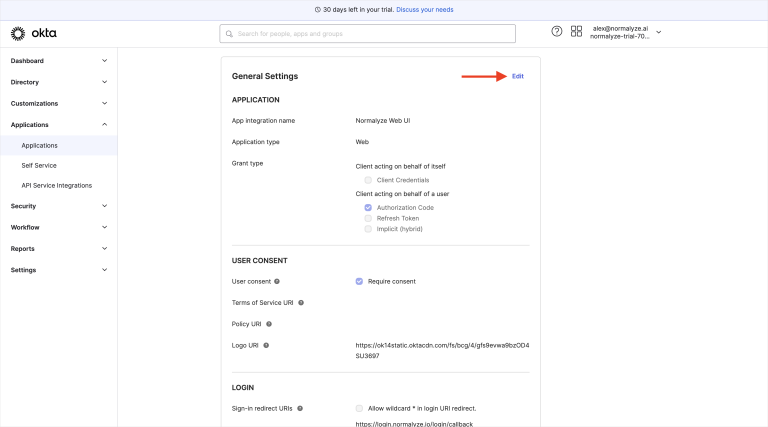Select Self Service in the sidebar

point(39,165)
